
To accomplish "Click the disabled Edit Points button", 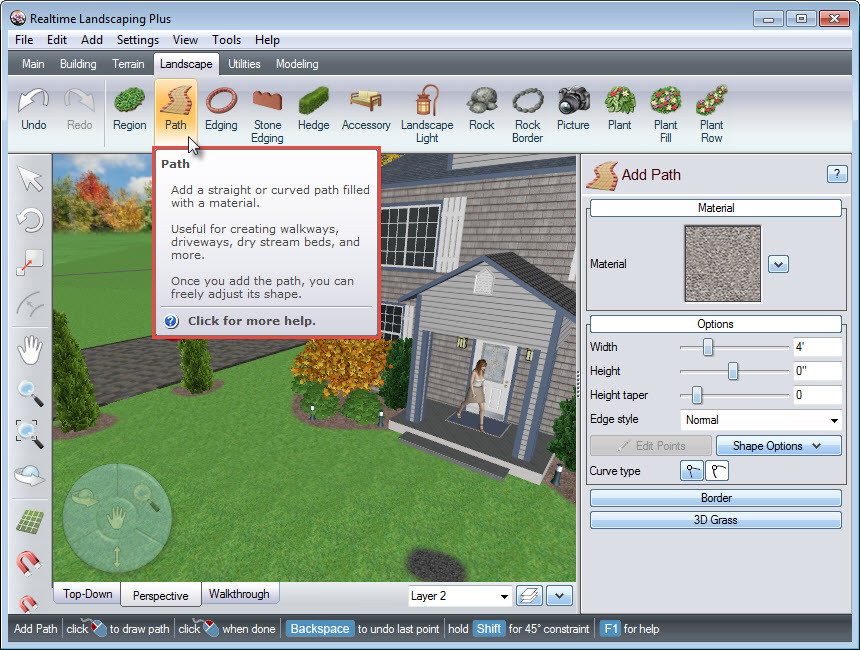I will point(651,446).
